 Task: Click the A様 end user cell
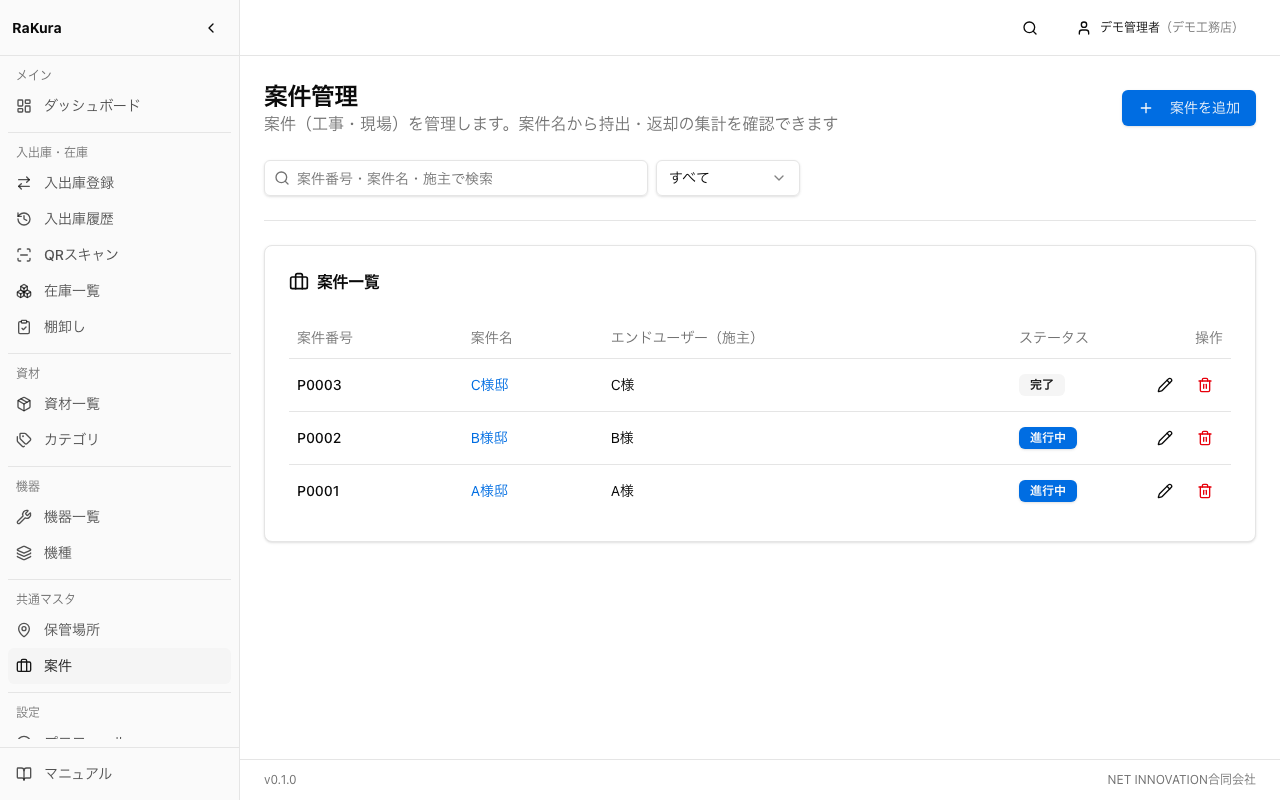(x=623, y=491)
